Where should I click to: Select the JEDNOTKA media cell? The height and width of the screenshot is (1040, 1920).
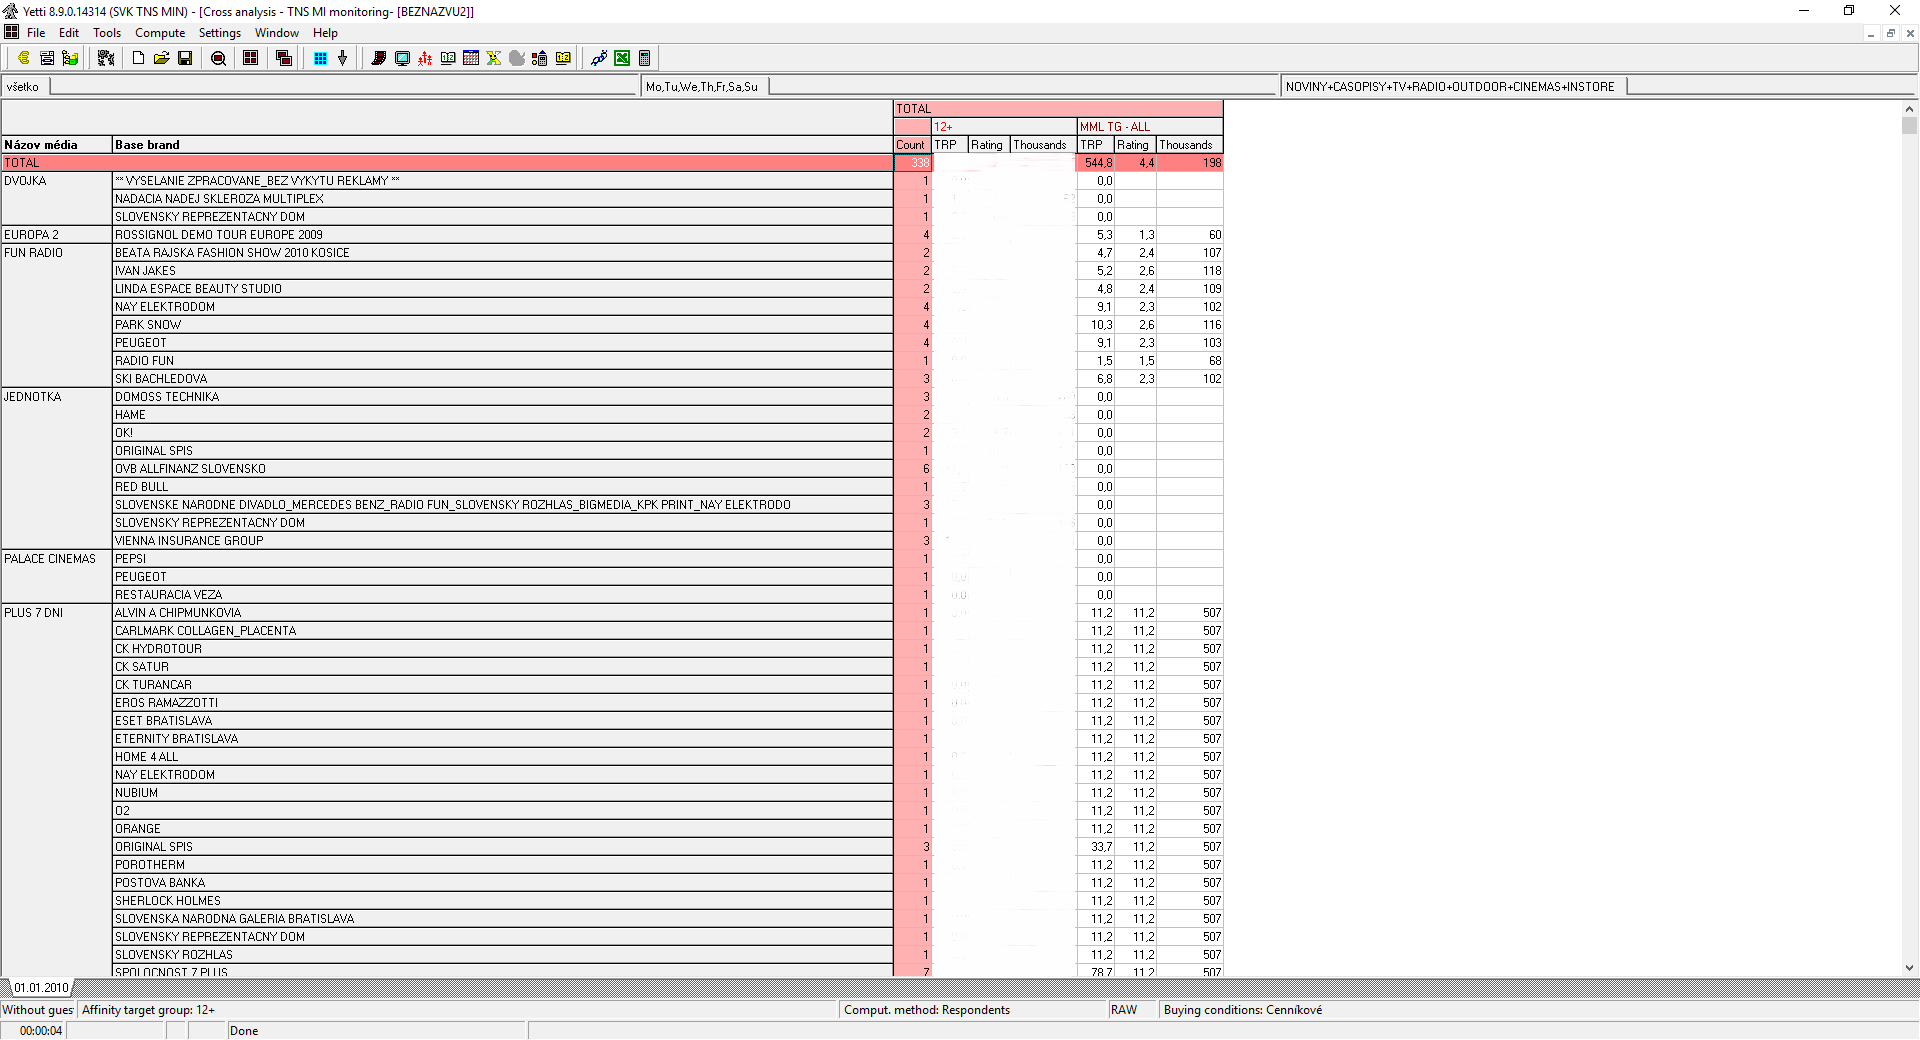pyautogui.click(x=56, y=469)
